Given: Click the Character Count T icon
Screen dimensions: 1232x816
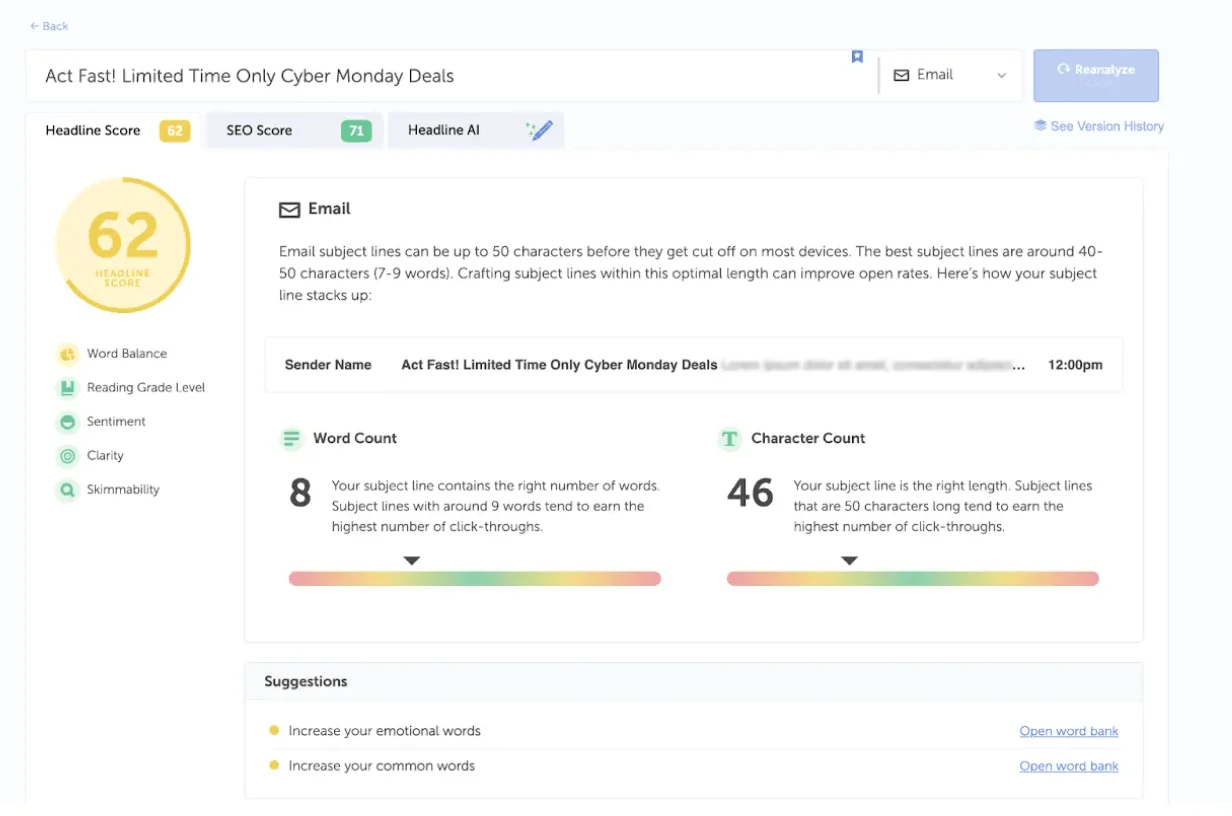Looking at the screenshot, I should coord(729,438).
